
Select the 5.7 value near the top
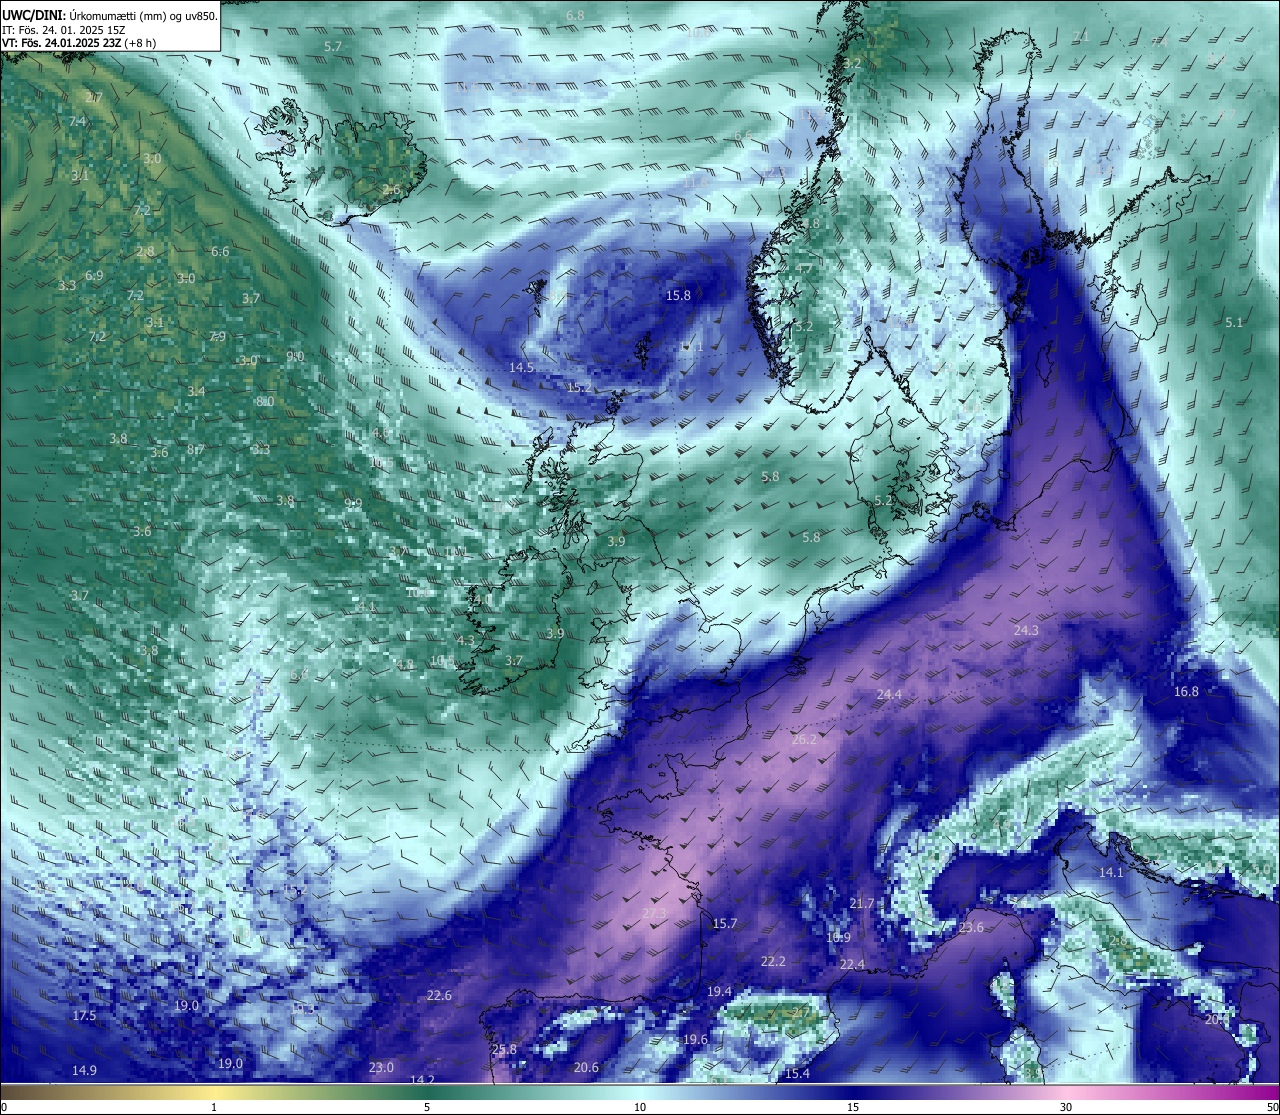pos(333,46)
